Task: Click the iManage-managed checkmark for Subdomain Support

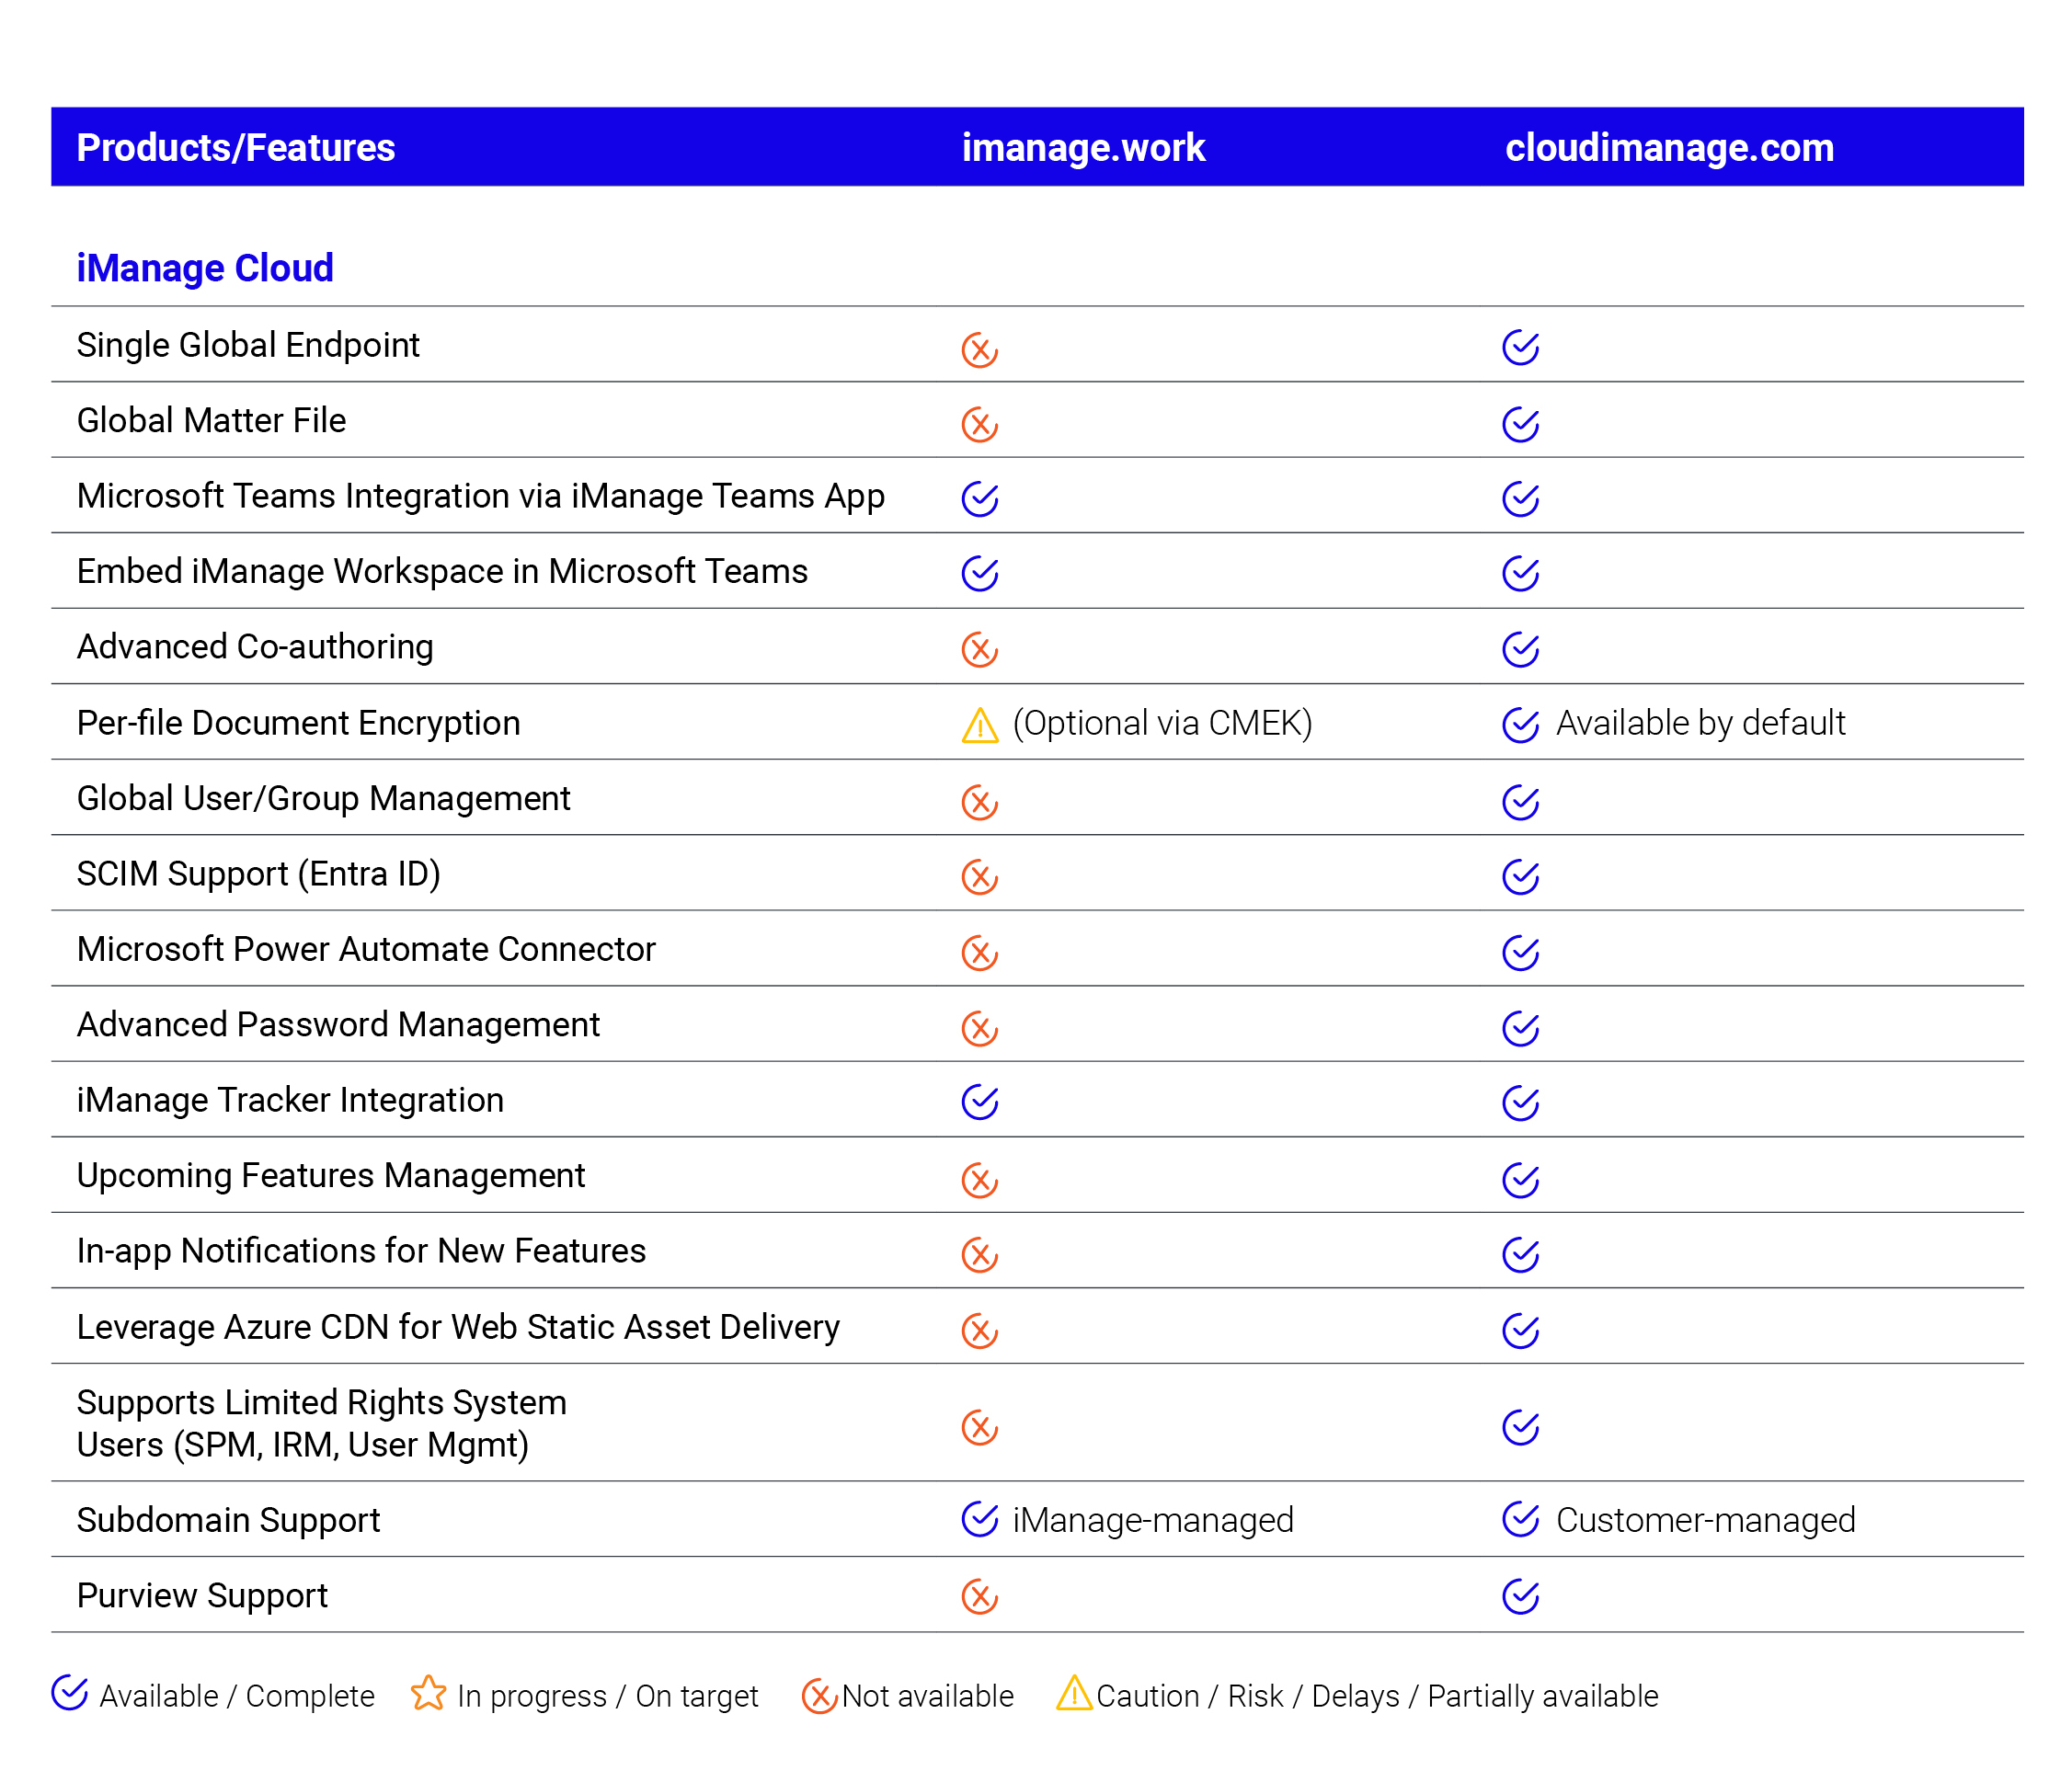Action: (979, 1518)
